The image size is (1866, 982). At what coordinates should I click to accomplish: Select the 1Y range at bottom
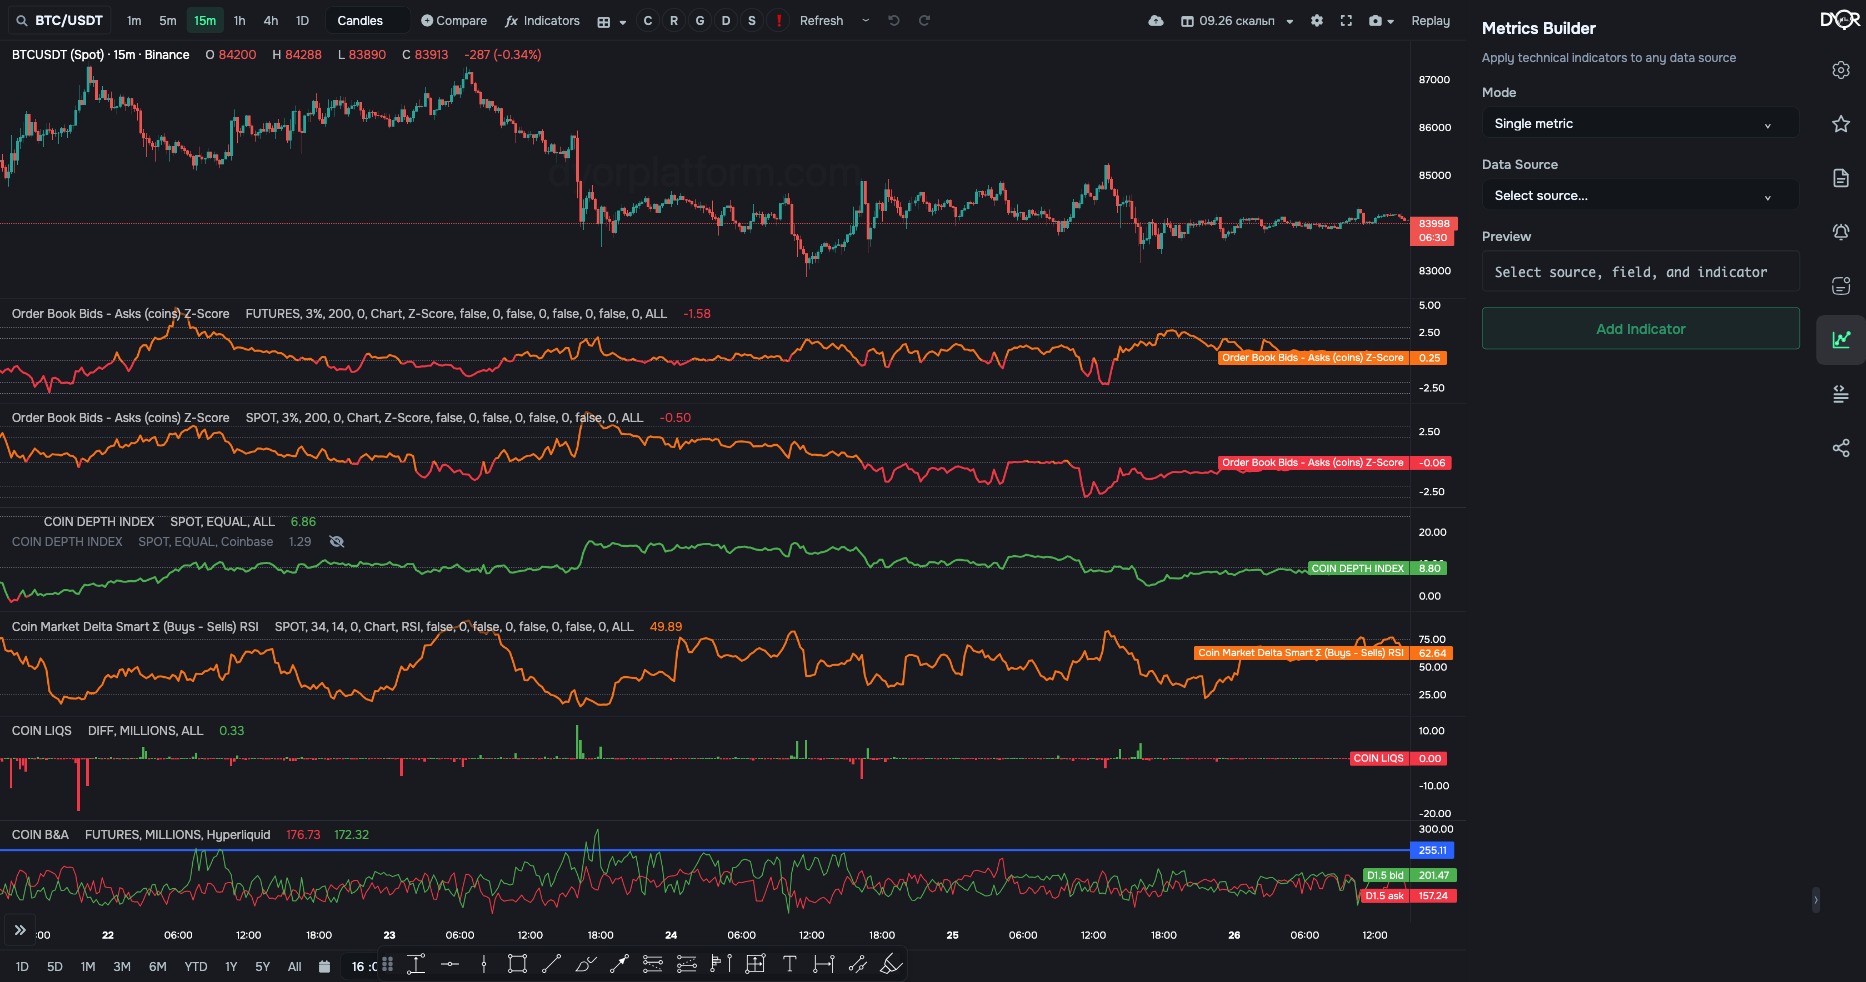pos(231,967)
